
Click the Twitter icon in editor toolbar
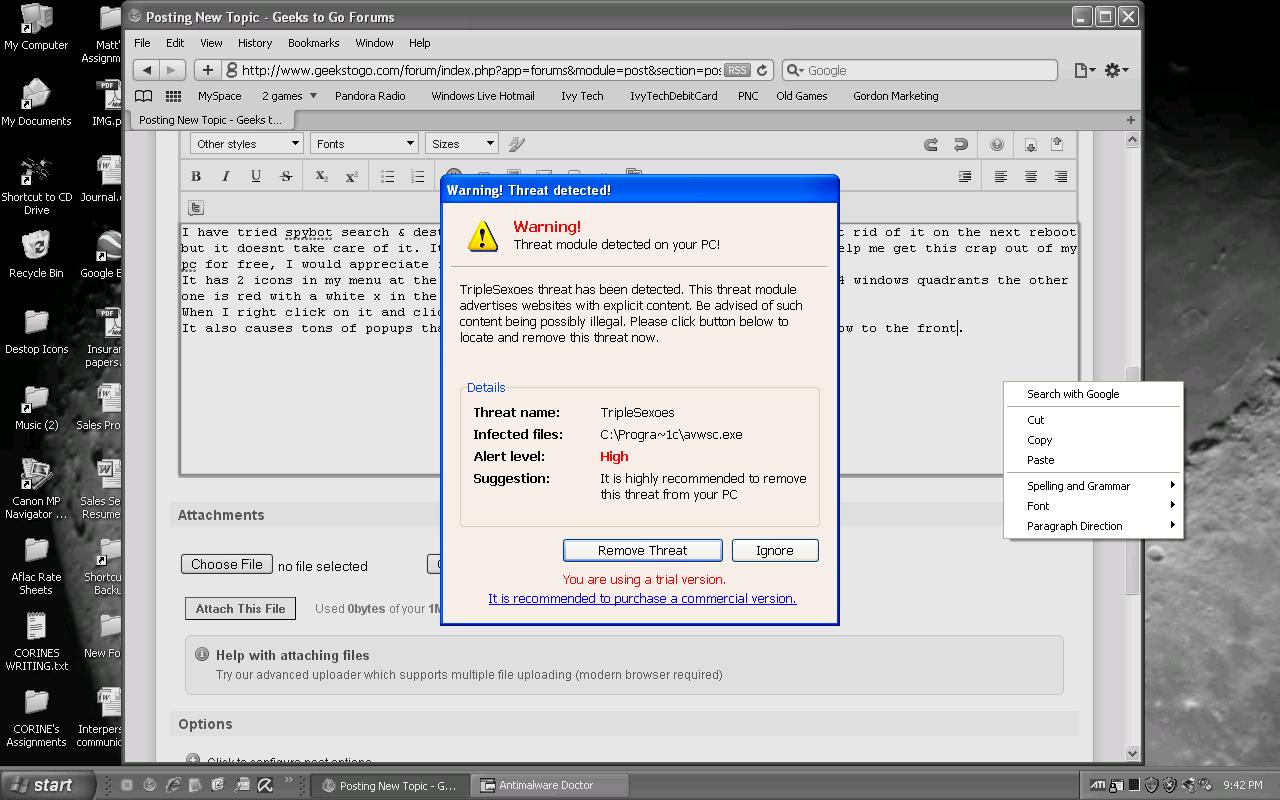click(x=196, y=208)
